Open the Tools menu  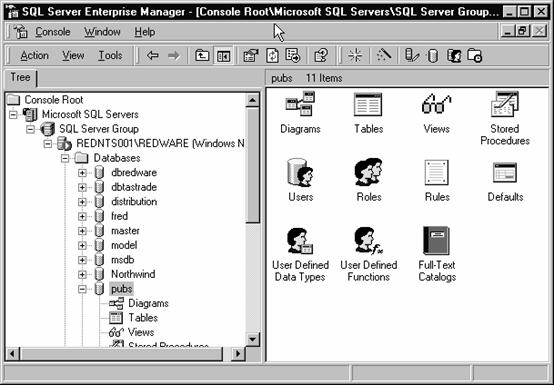[x=110, y=55]
